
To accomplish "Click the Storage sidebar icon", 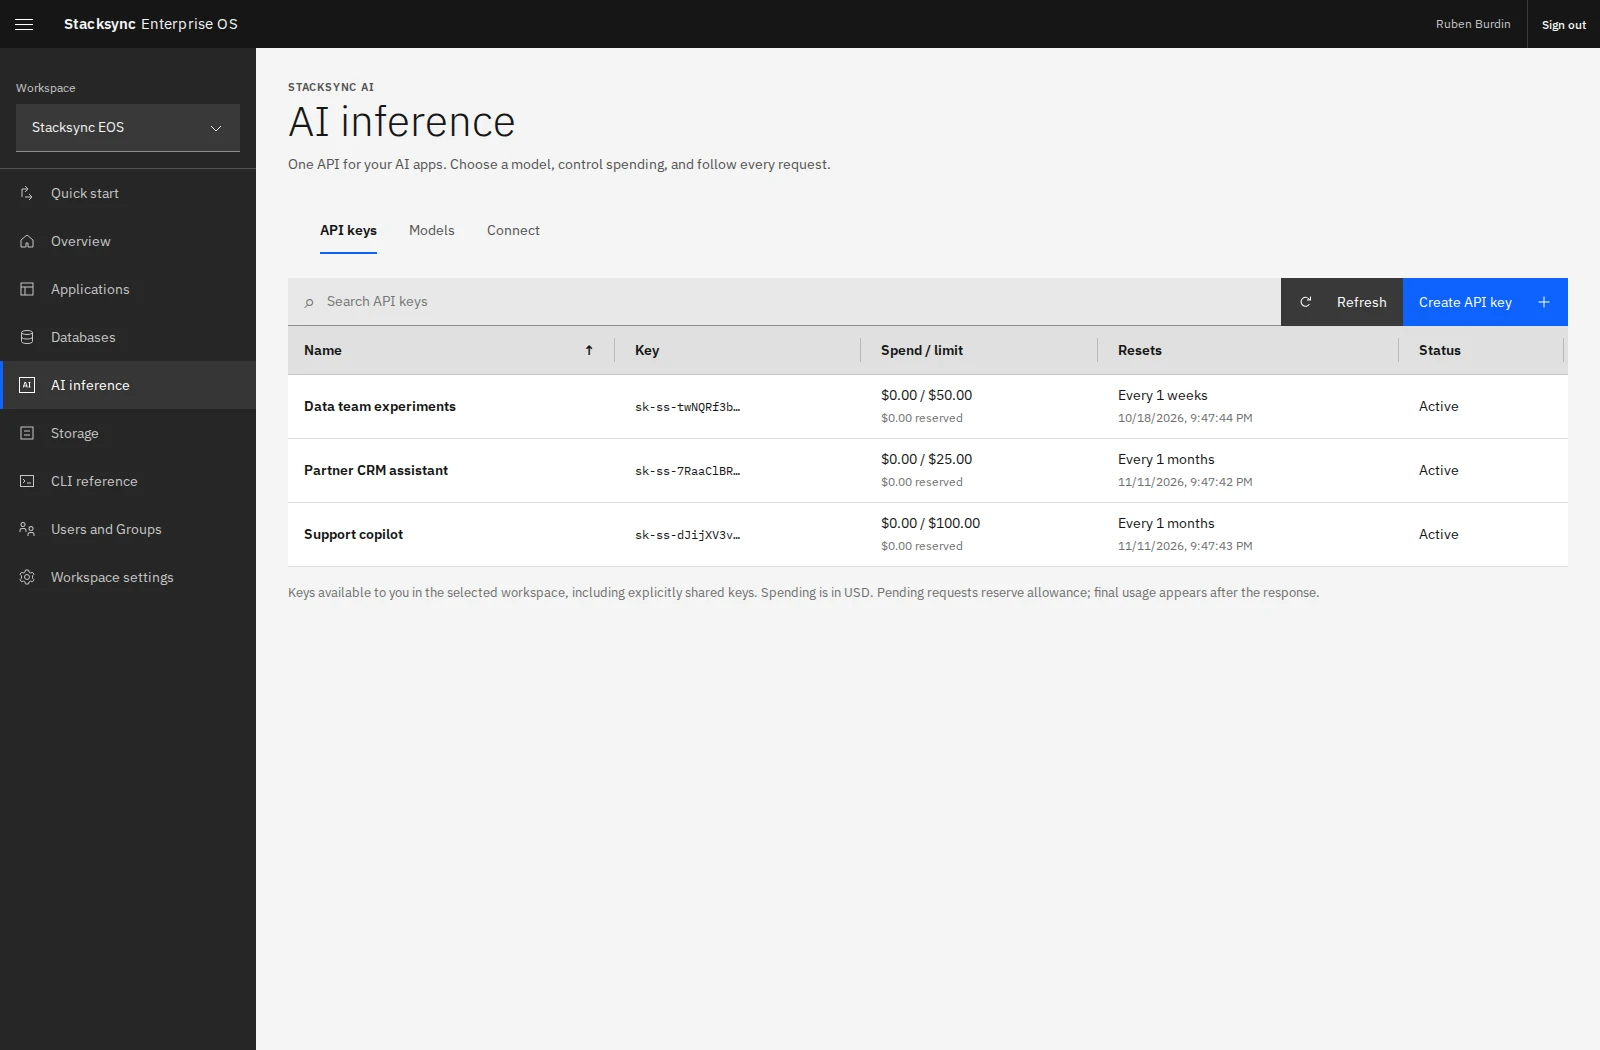I will (27, 433).
